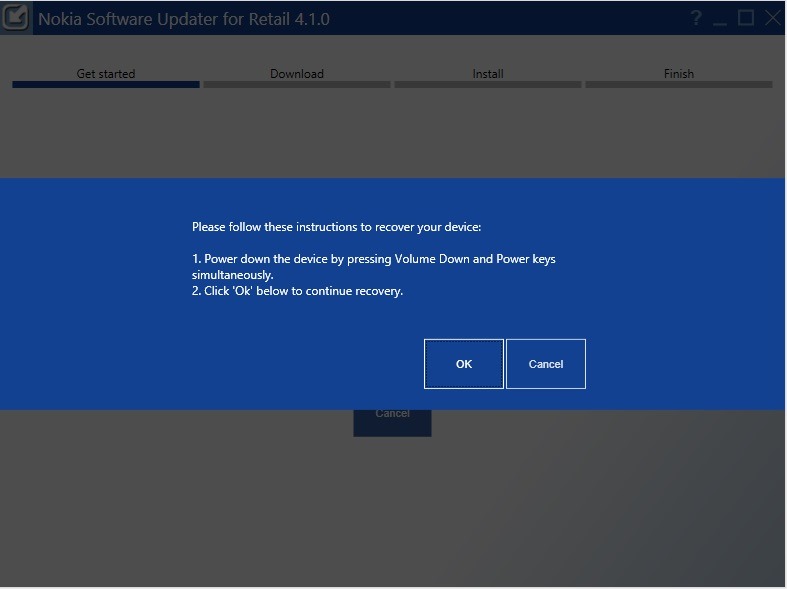Click the "Click 'Ok' below" instruction line
This screenshot has height=589, width=787.
pyautogui.click(x=297, y=291)
